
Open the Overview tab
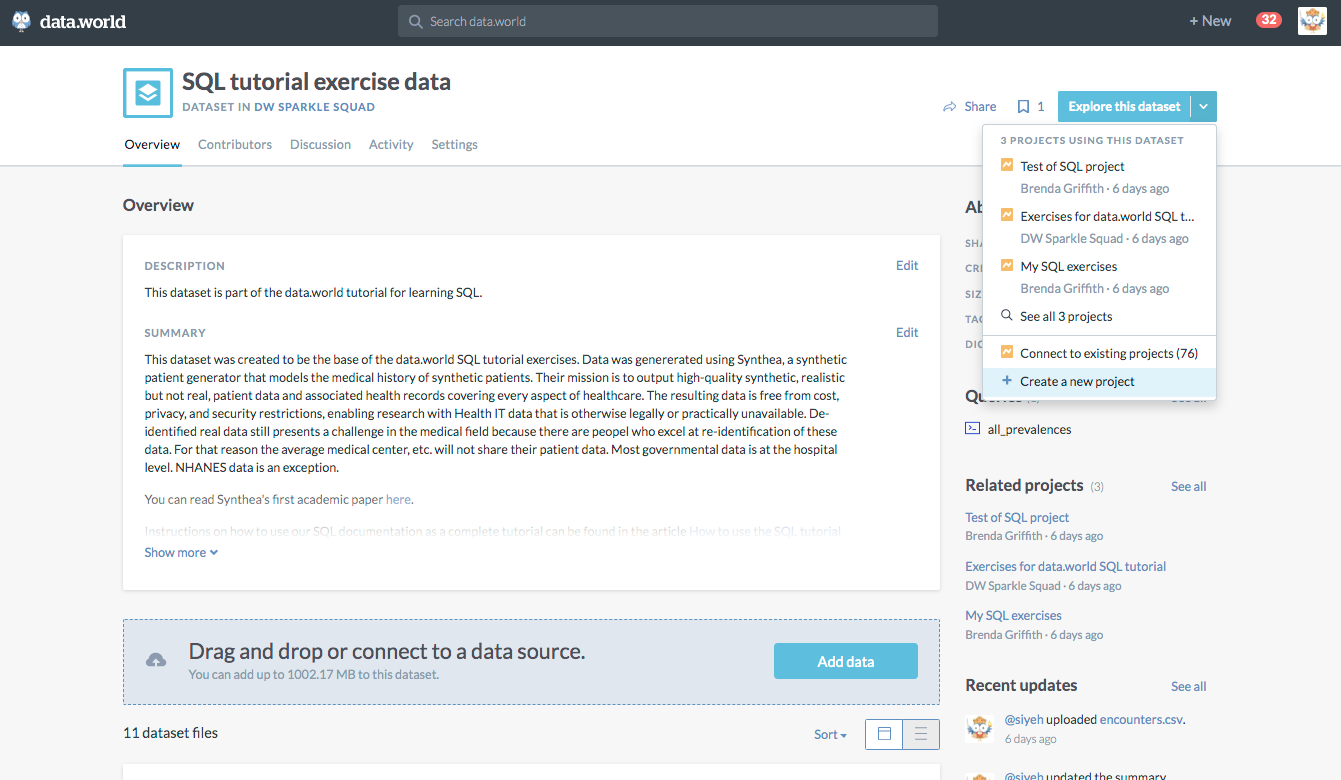[x=152, y=144]
